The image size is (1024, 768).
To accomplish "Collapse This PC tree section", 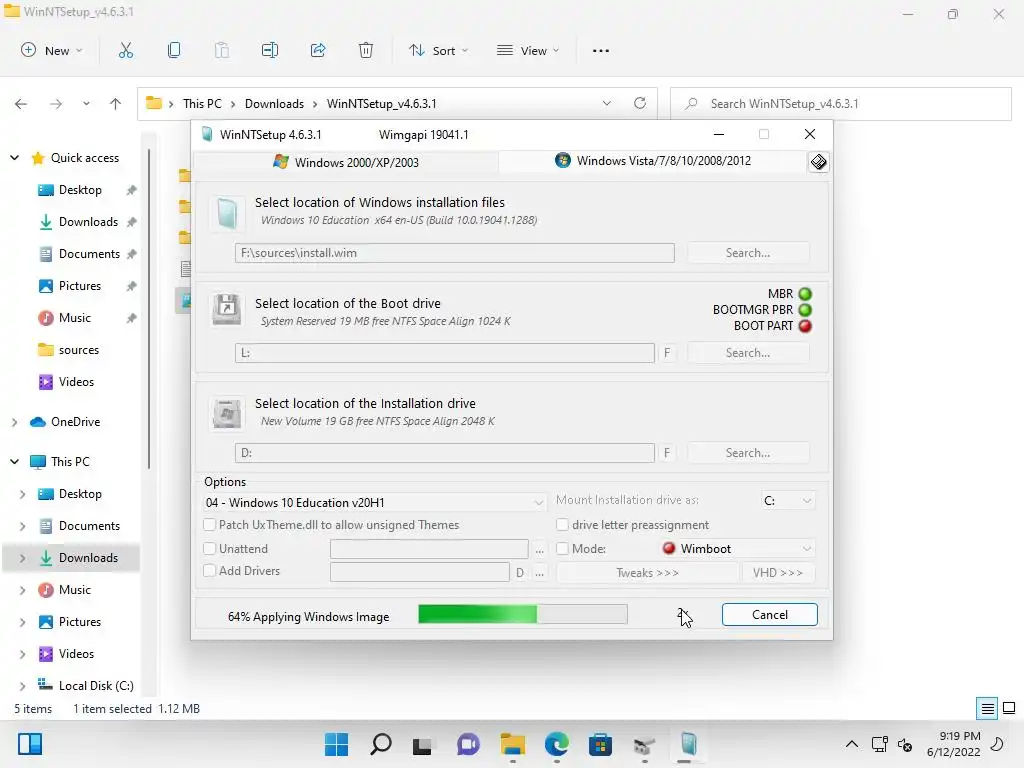I will click(x=14, y=462).
